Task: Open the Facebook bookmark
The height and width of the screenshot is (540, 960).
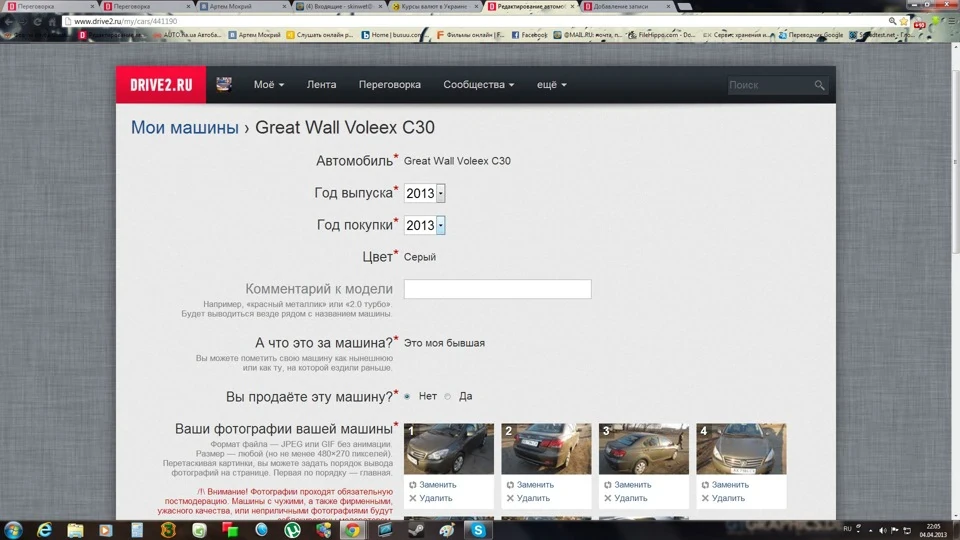Action: tap(529, 35)
